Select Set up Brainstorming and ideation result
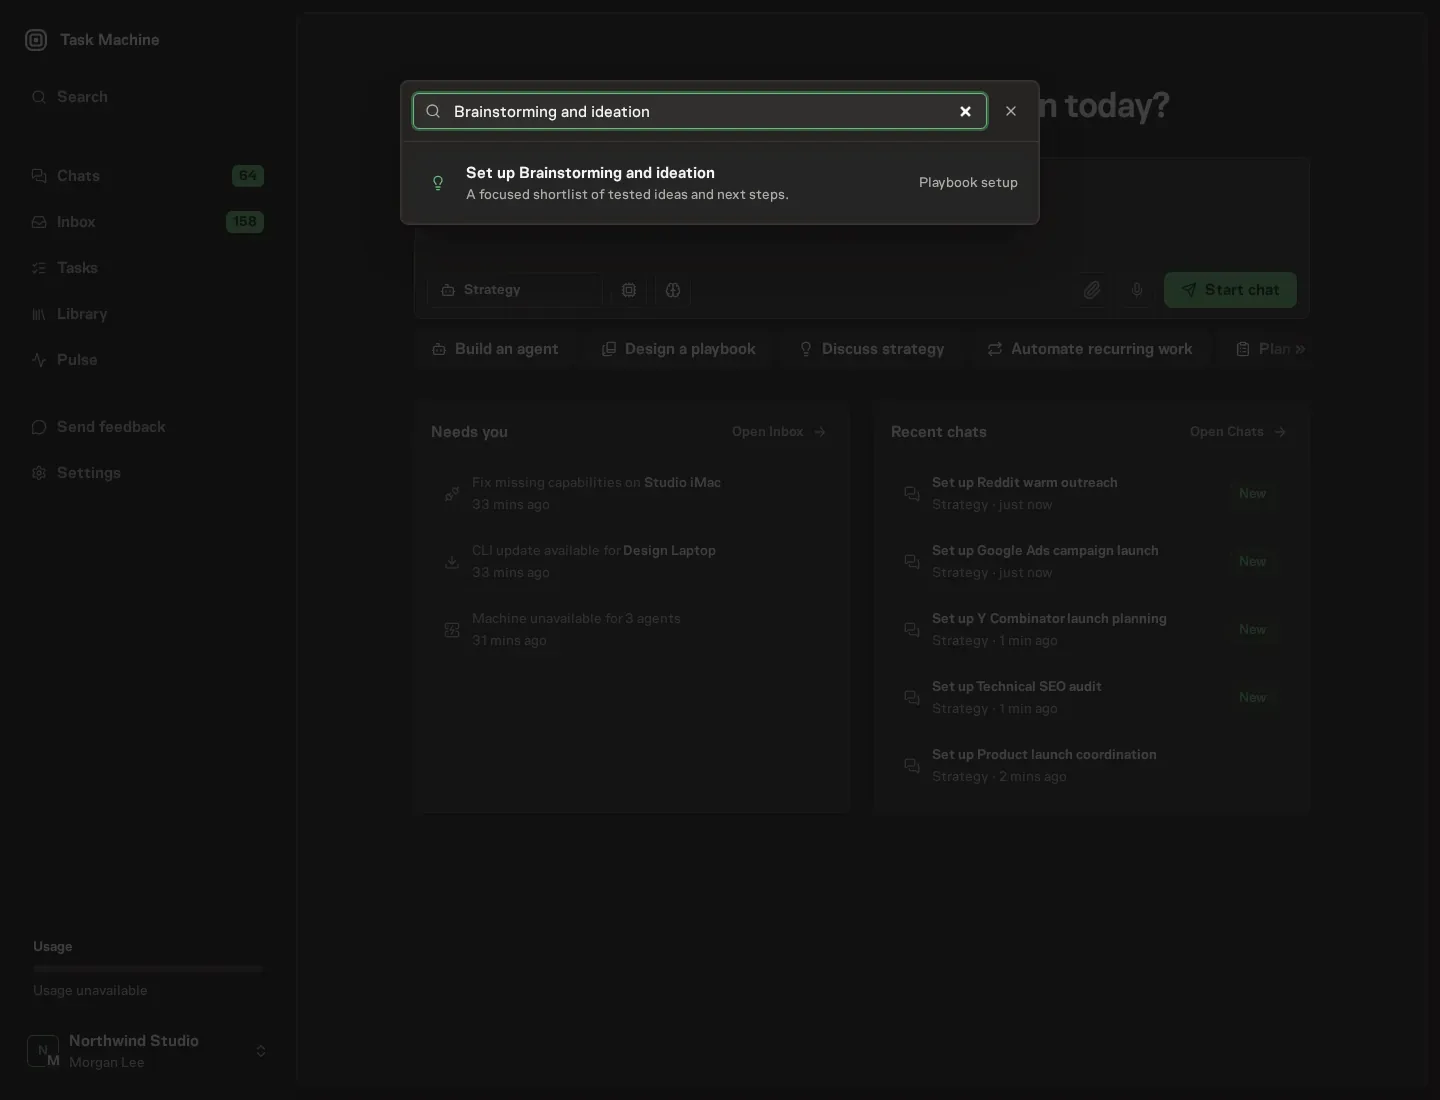1440x1100 pixels. tap(720, 183)
